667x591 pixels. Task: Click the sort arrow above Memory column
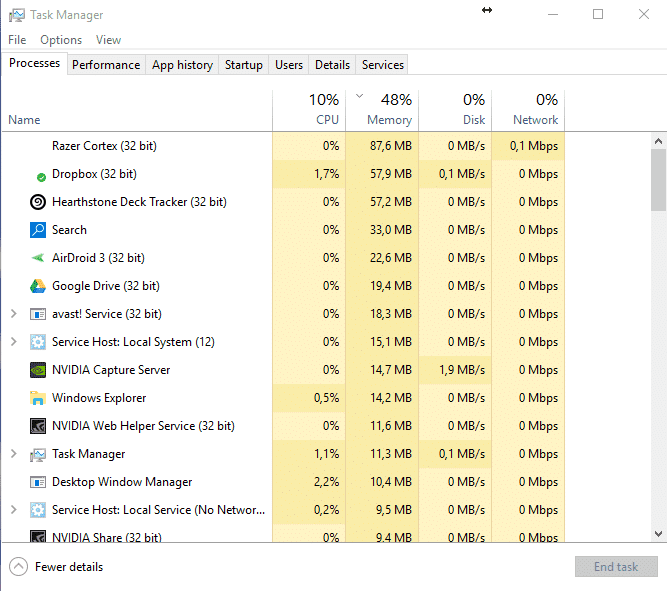pyautogui.click(x=359, y=96)
